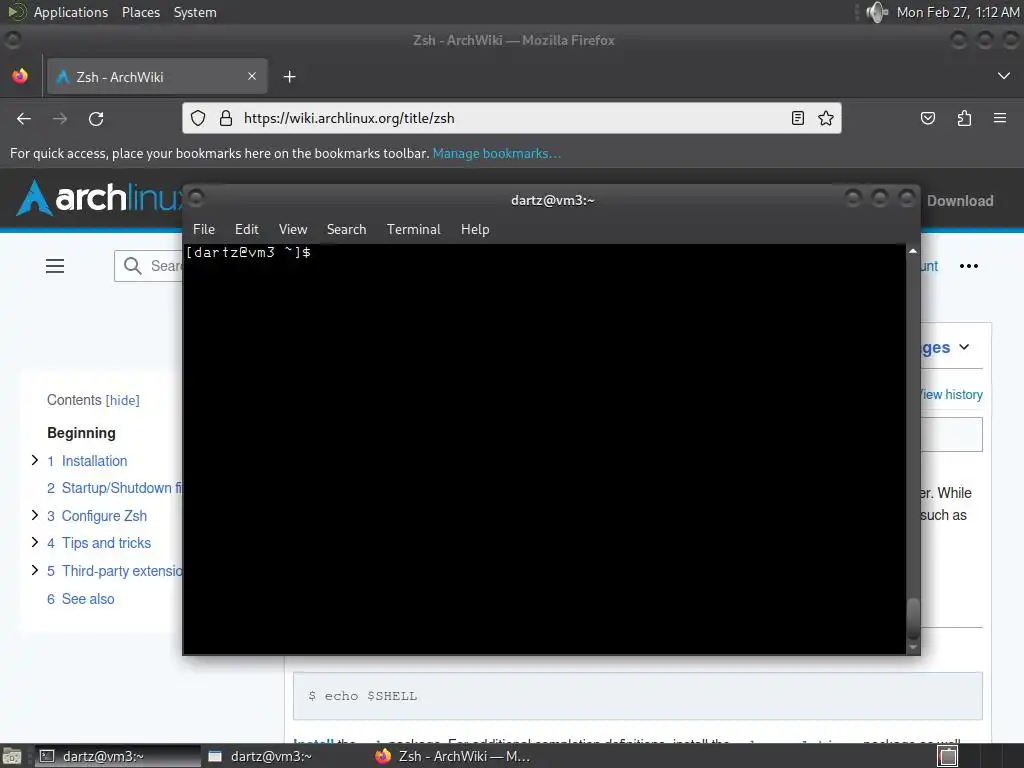Hide the contents table
Image resolution: width=1024 pixels, height=768 pixels.
coord(123,400)
